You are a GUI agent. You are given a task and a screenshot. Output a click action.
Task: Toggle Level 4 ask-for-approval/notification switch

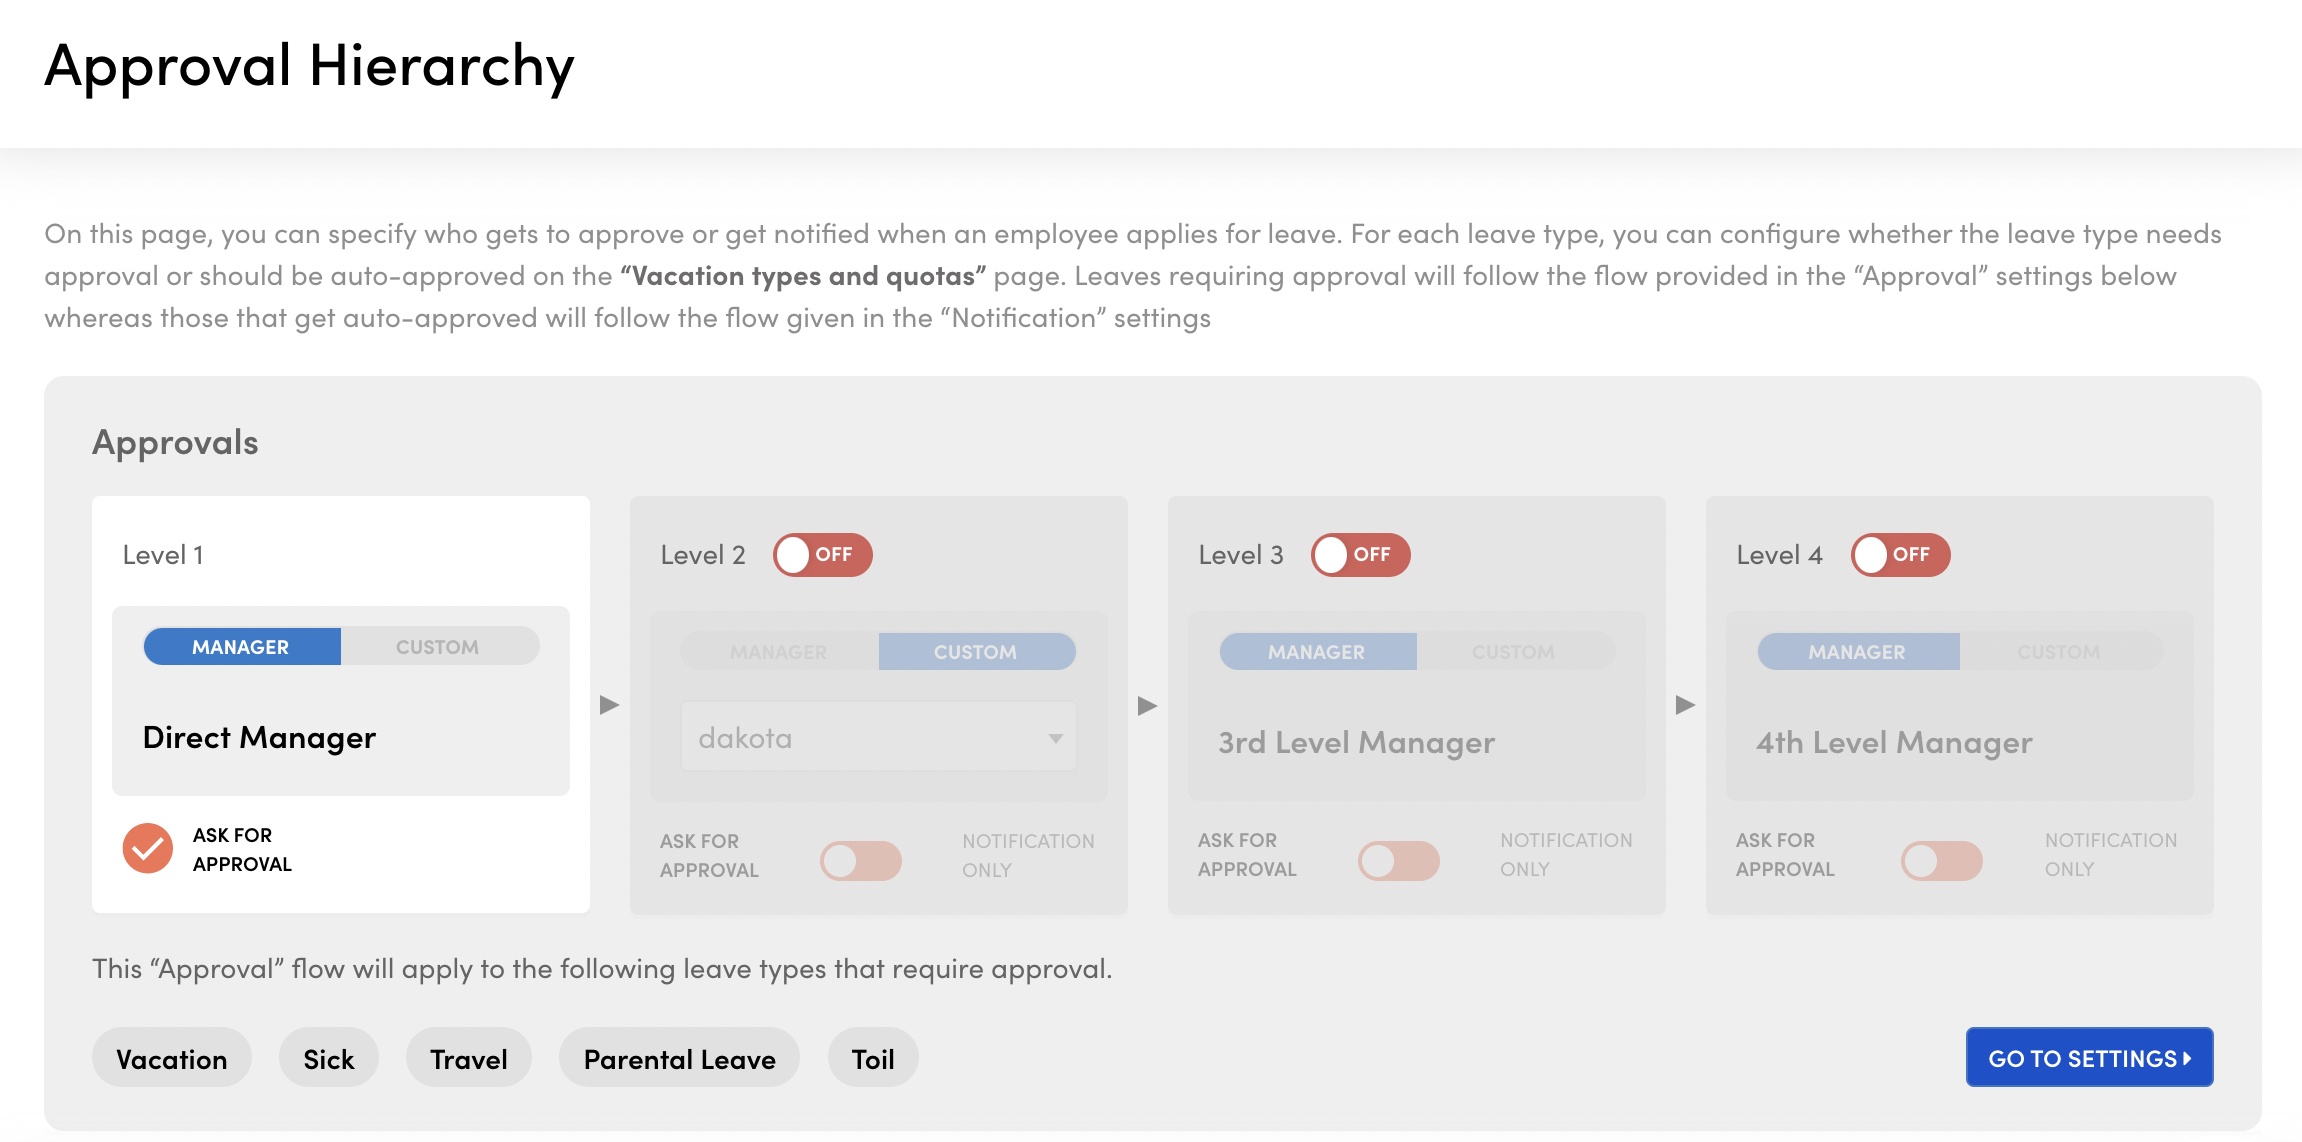[1941, 860]
